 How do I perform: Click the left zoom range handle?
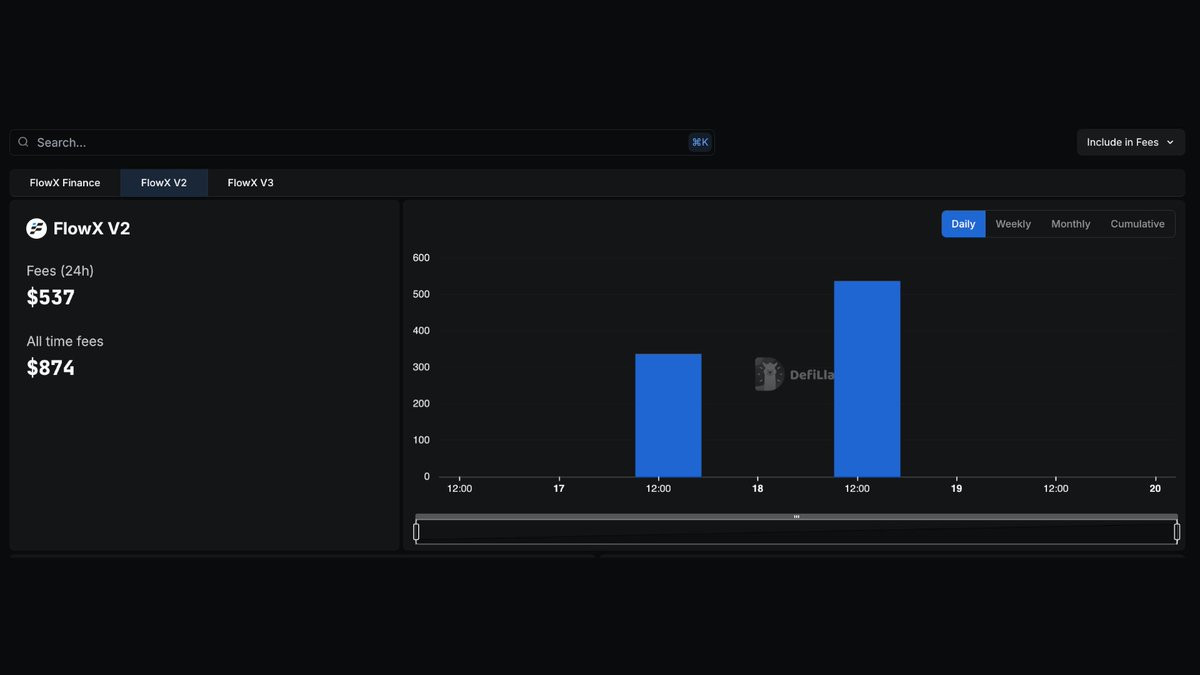tap(417, 532)
